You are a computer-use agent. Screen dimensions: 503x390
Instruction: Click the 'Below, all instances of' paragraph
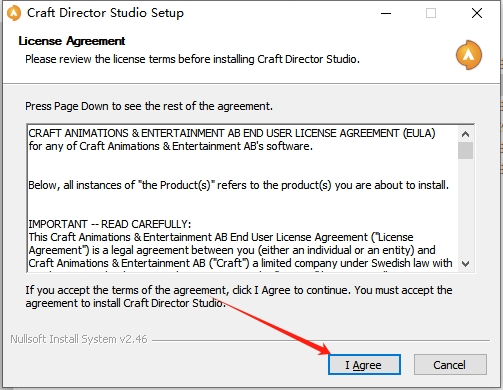pyautogui.click(x=239, y=185)
